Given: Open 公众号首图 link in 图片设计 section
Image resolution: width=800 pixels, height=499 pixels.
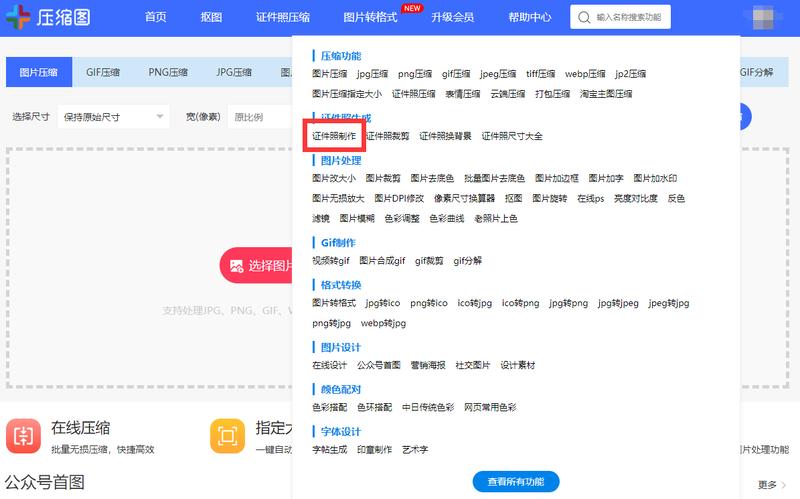Looking at the screenshot, I should (x=379, y=365).
